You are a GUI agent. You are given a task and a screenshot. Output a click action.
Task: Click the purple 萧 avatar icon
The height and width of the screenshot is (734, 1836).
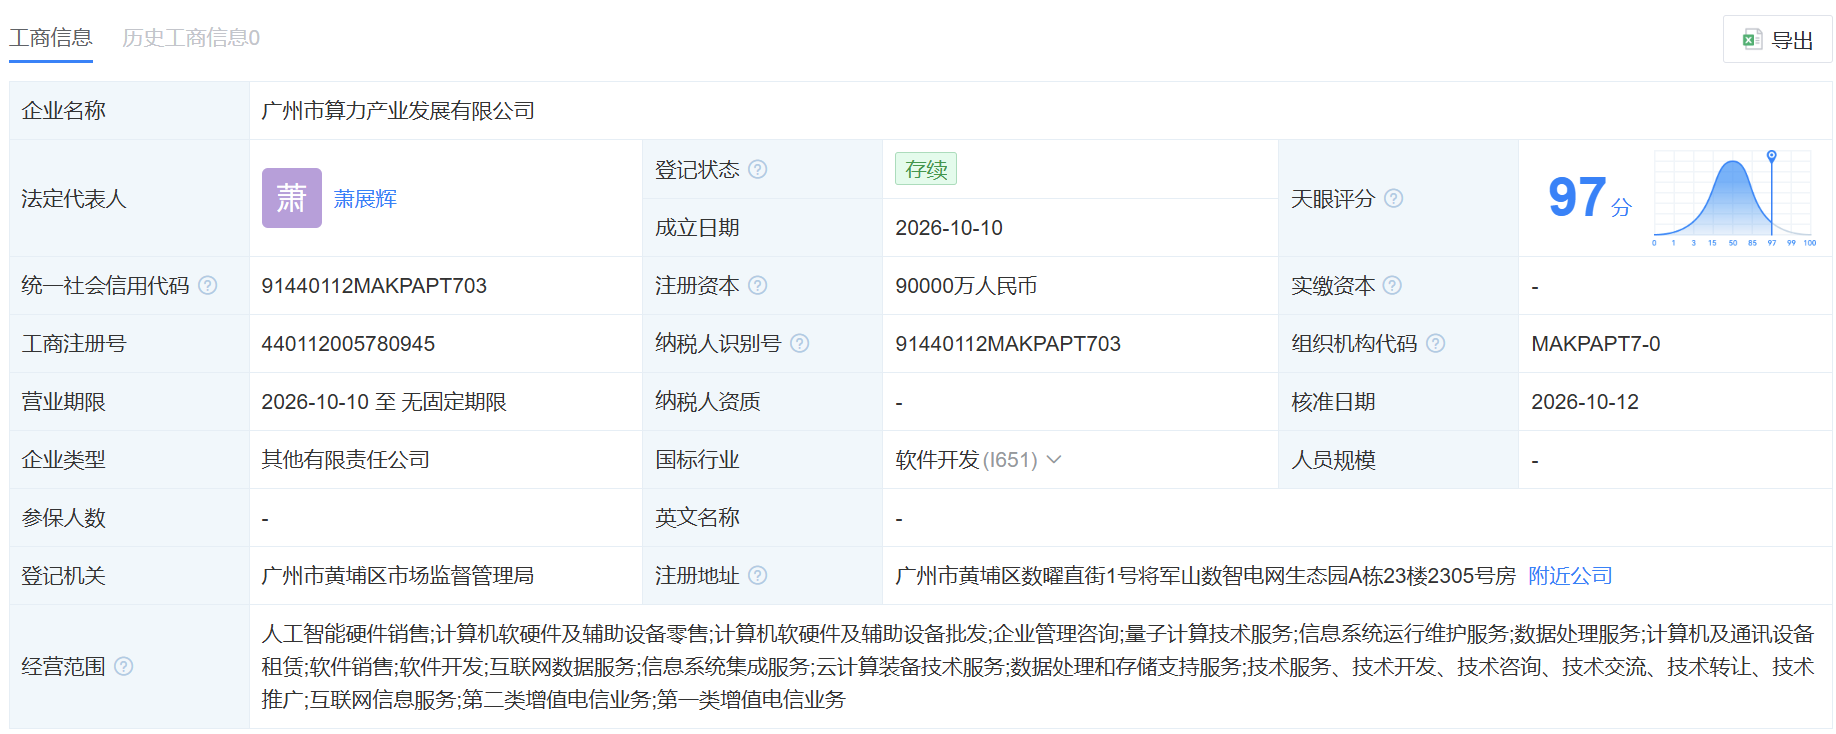[292, 198]
